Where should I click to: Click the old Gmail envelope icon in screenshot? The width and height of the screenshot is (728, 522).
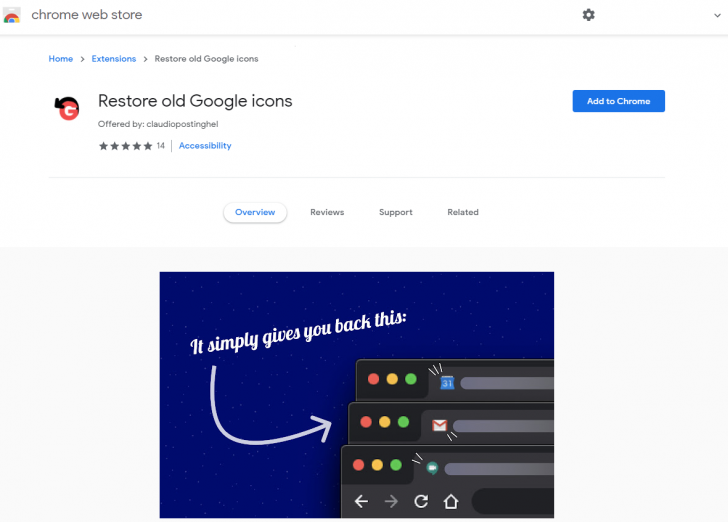[439, 425]
